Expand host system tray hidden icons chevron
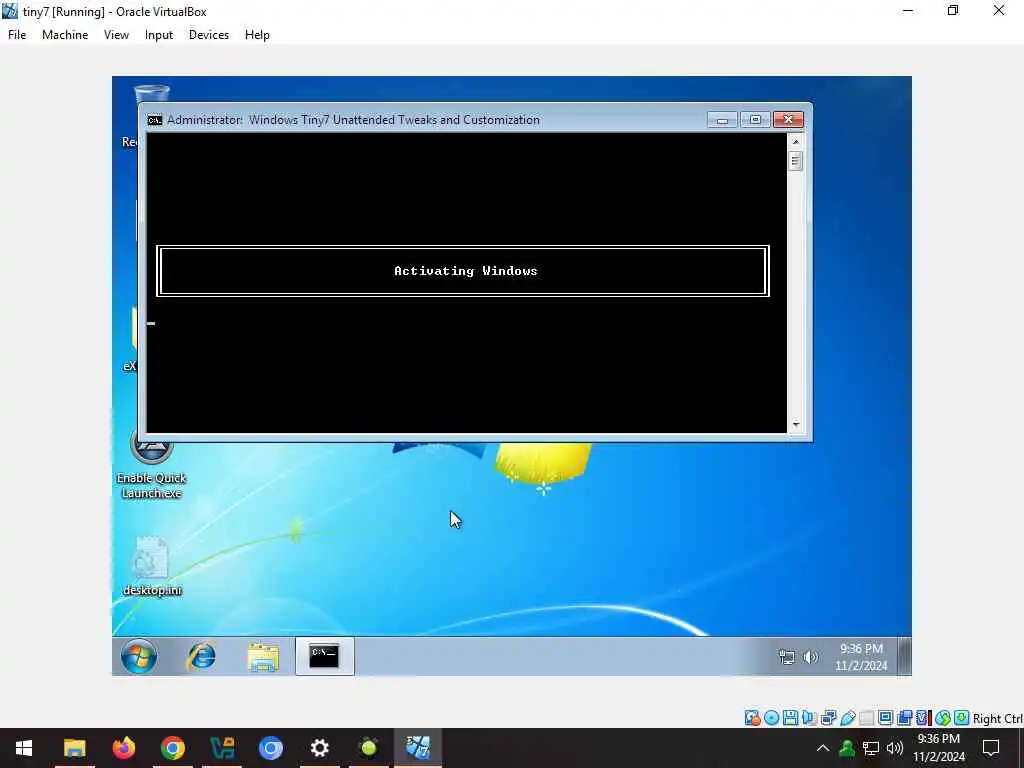Viewport: 1024px width, 768px height. tap(823, 748)
